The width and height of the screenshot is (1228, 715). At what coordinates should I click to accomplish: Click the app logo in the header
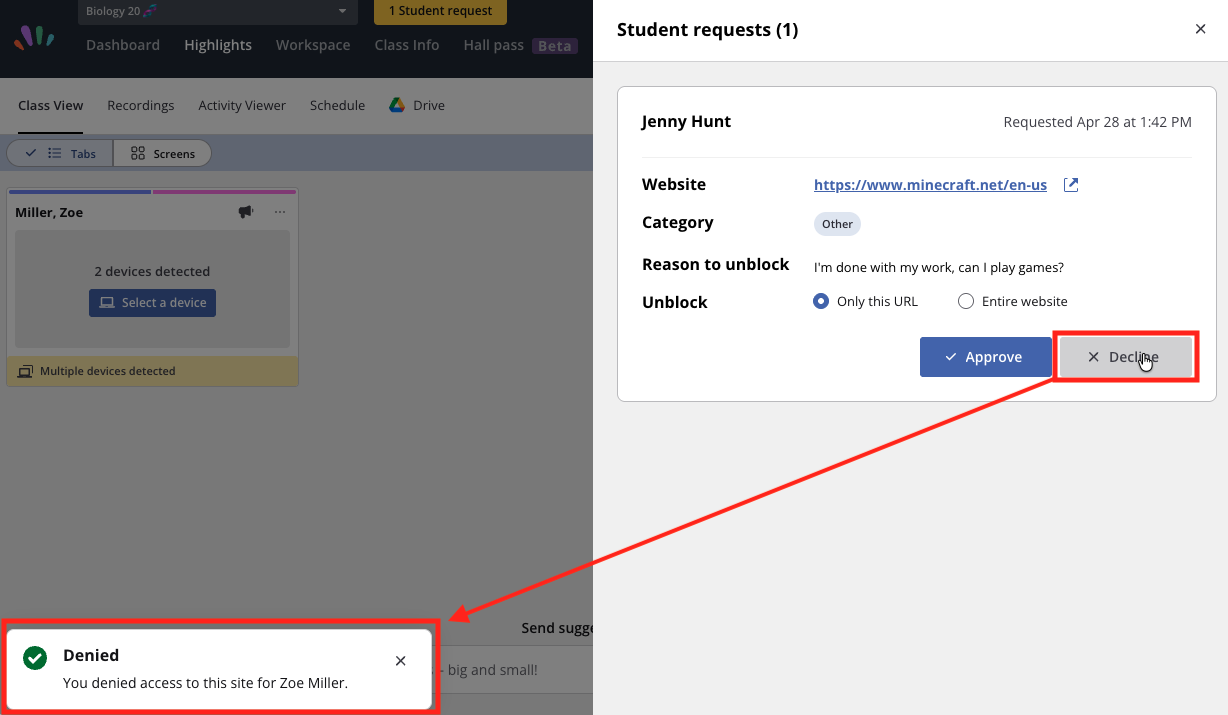(x=35, y=38)
